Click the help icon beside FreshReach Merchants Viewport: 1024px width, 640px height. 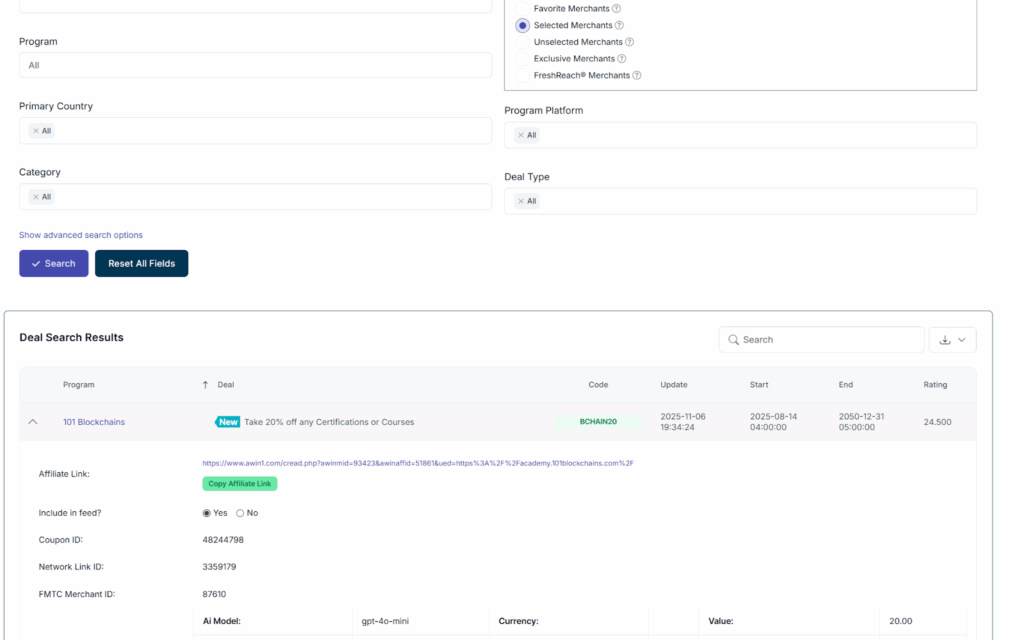(636, 76)
